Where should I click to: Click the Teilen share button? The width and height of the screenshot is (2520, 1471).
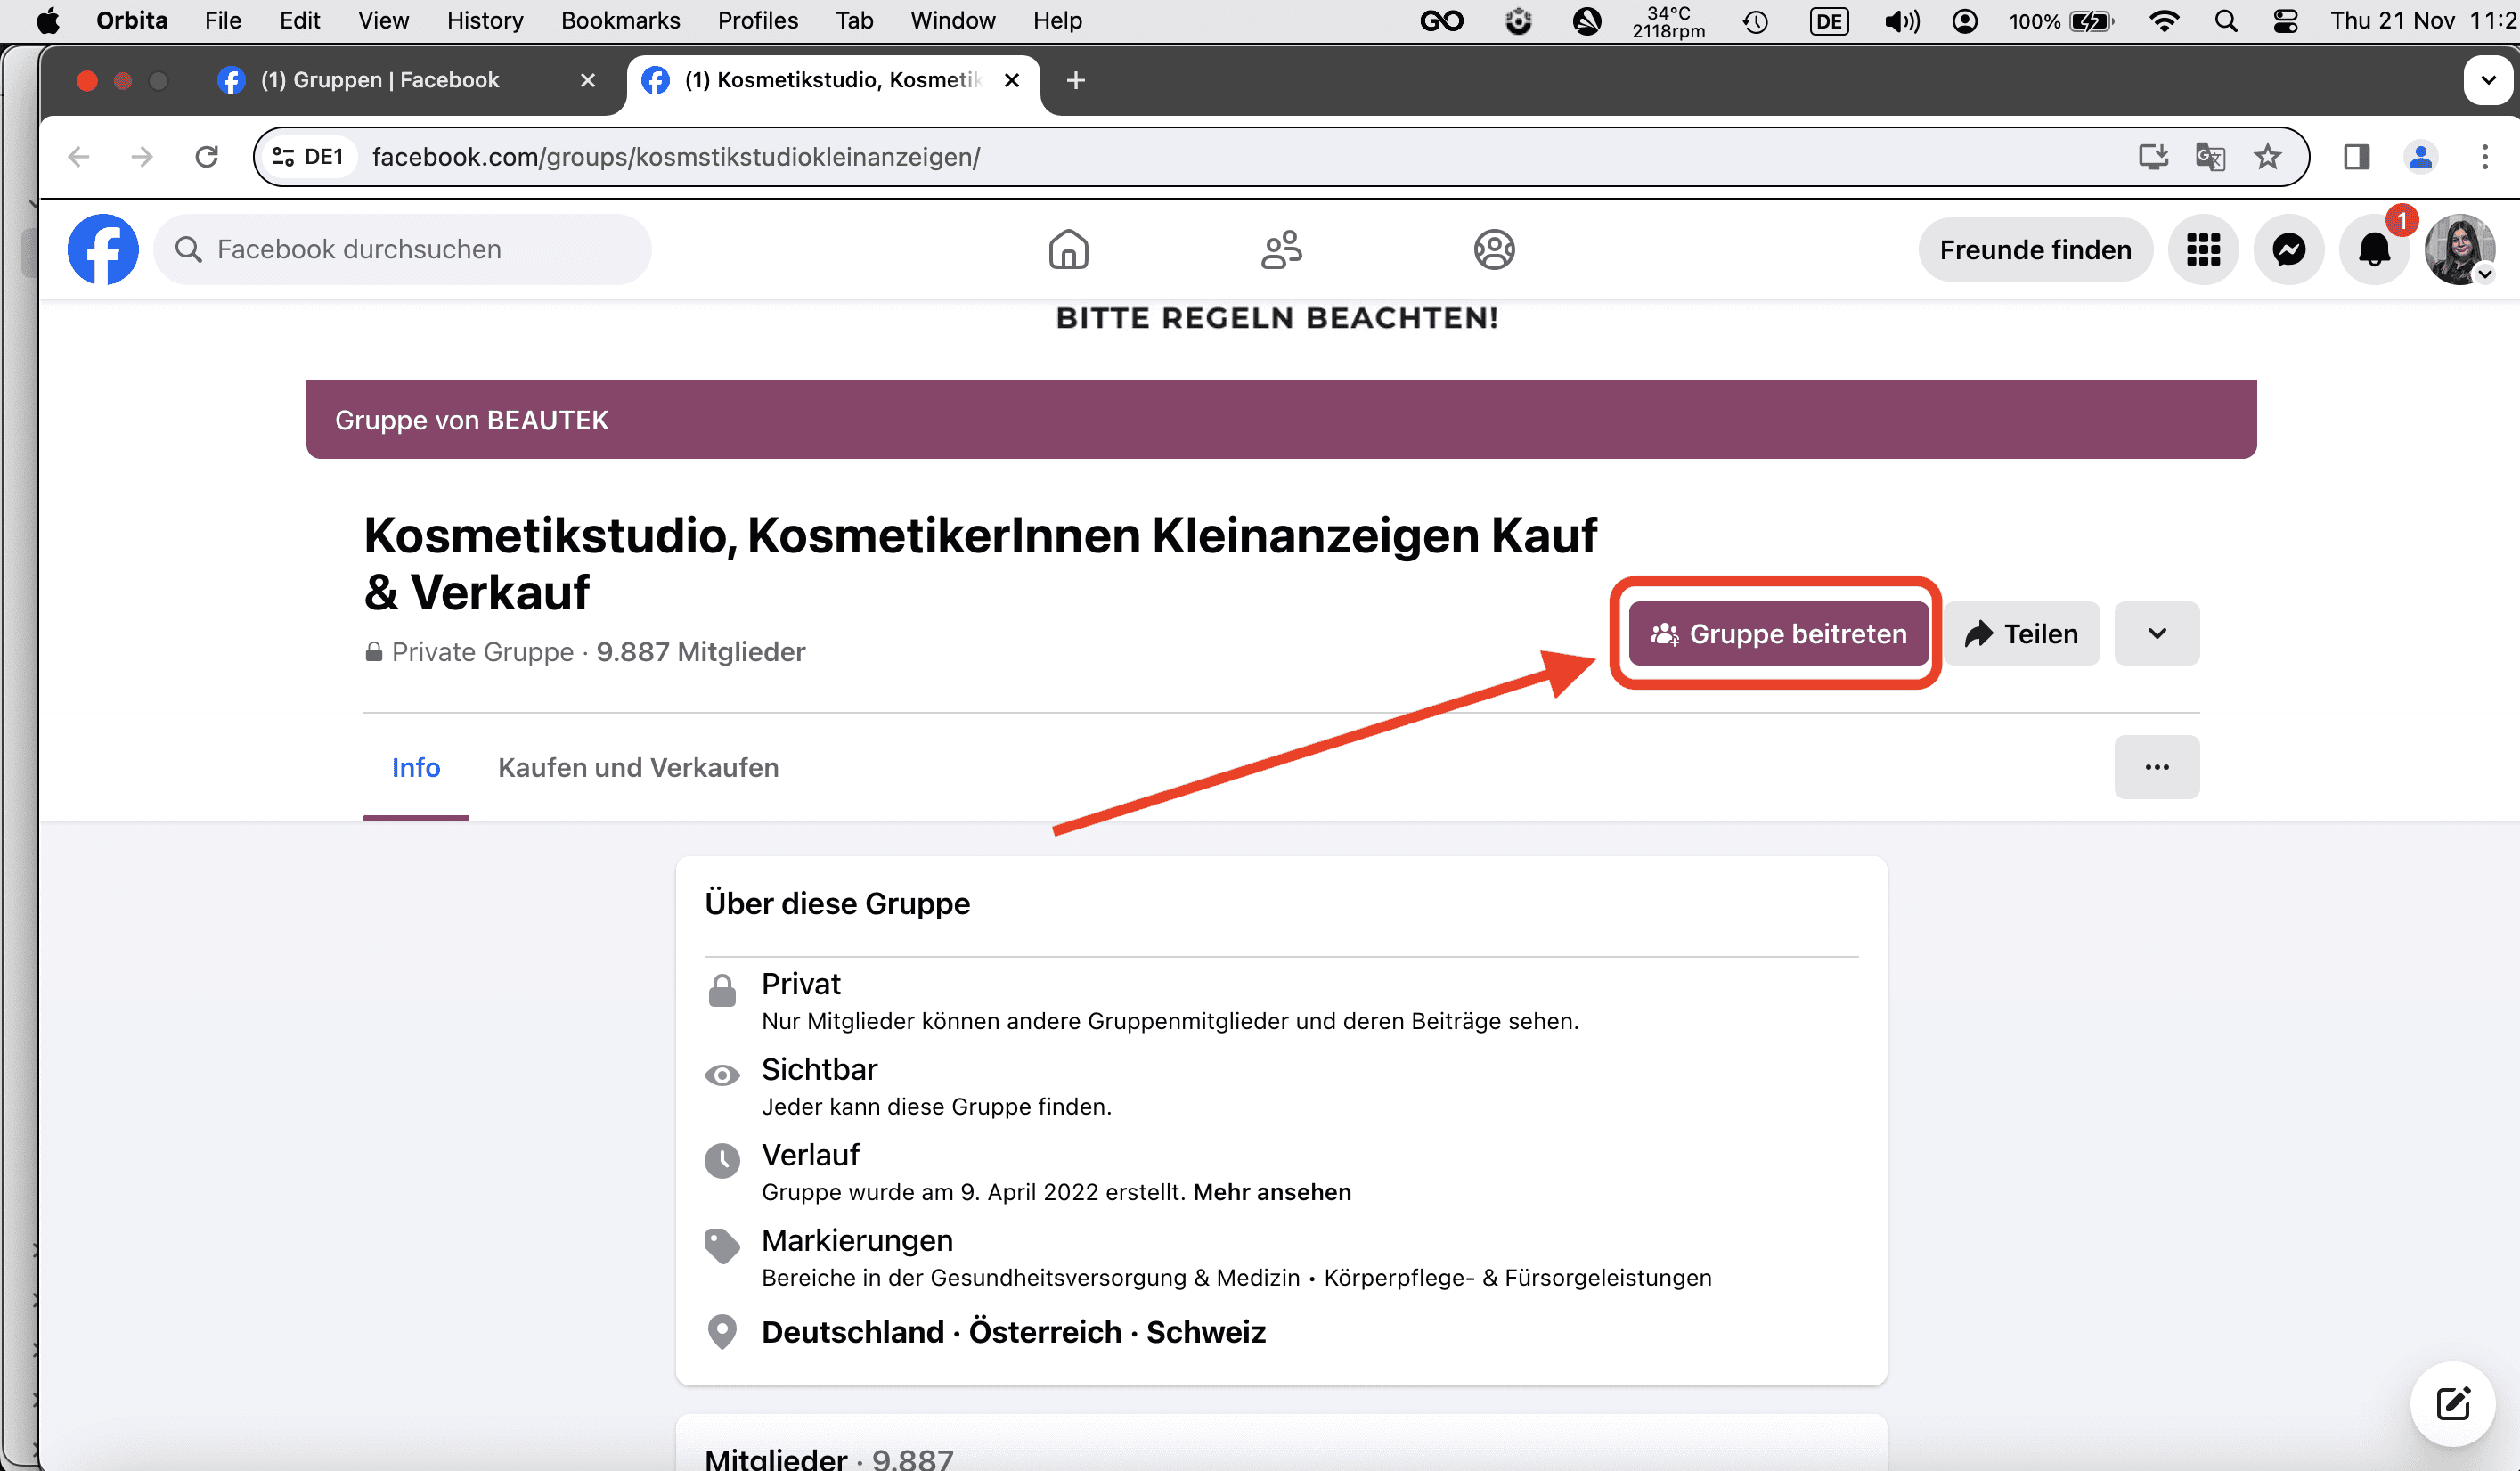click(x=2022, y=633)
